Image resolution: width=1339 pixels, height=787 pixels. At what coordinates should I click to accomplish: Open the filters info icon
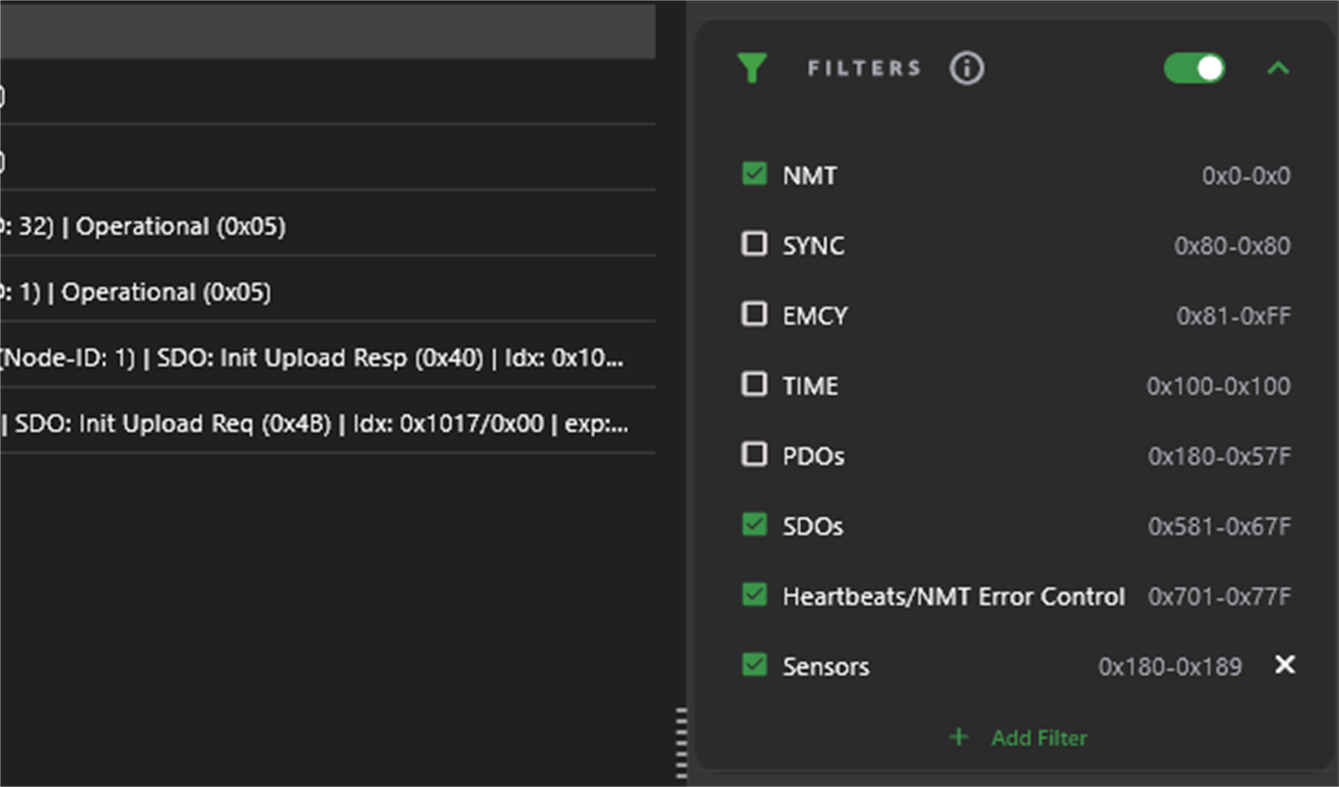pyautogui.click(x=966, y=68)
